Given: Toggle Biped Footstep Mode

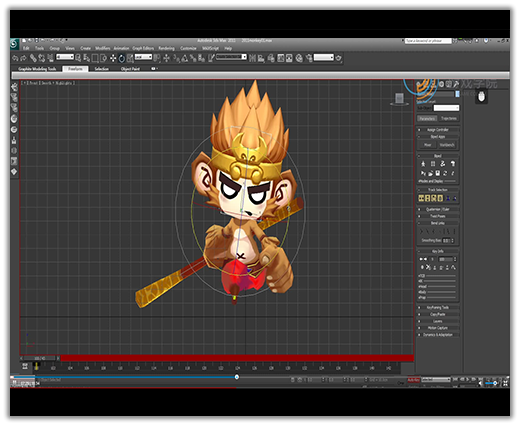Looking at the screenshot, I should 433,164.
